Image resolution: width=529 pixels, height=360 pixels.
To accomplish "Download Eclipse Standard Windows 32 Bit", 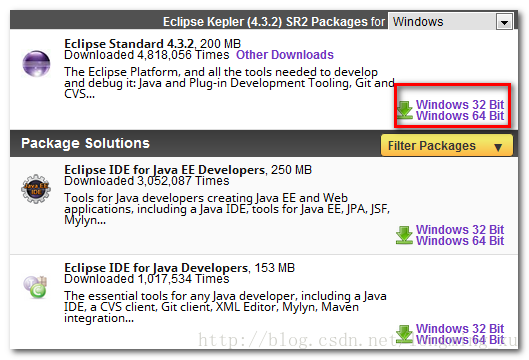I will click(x=460, y=105).
